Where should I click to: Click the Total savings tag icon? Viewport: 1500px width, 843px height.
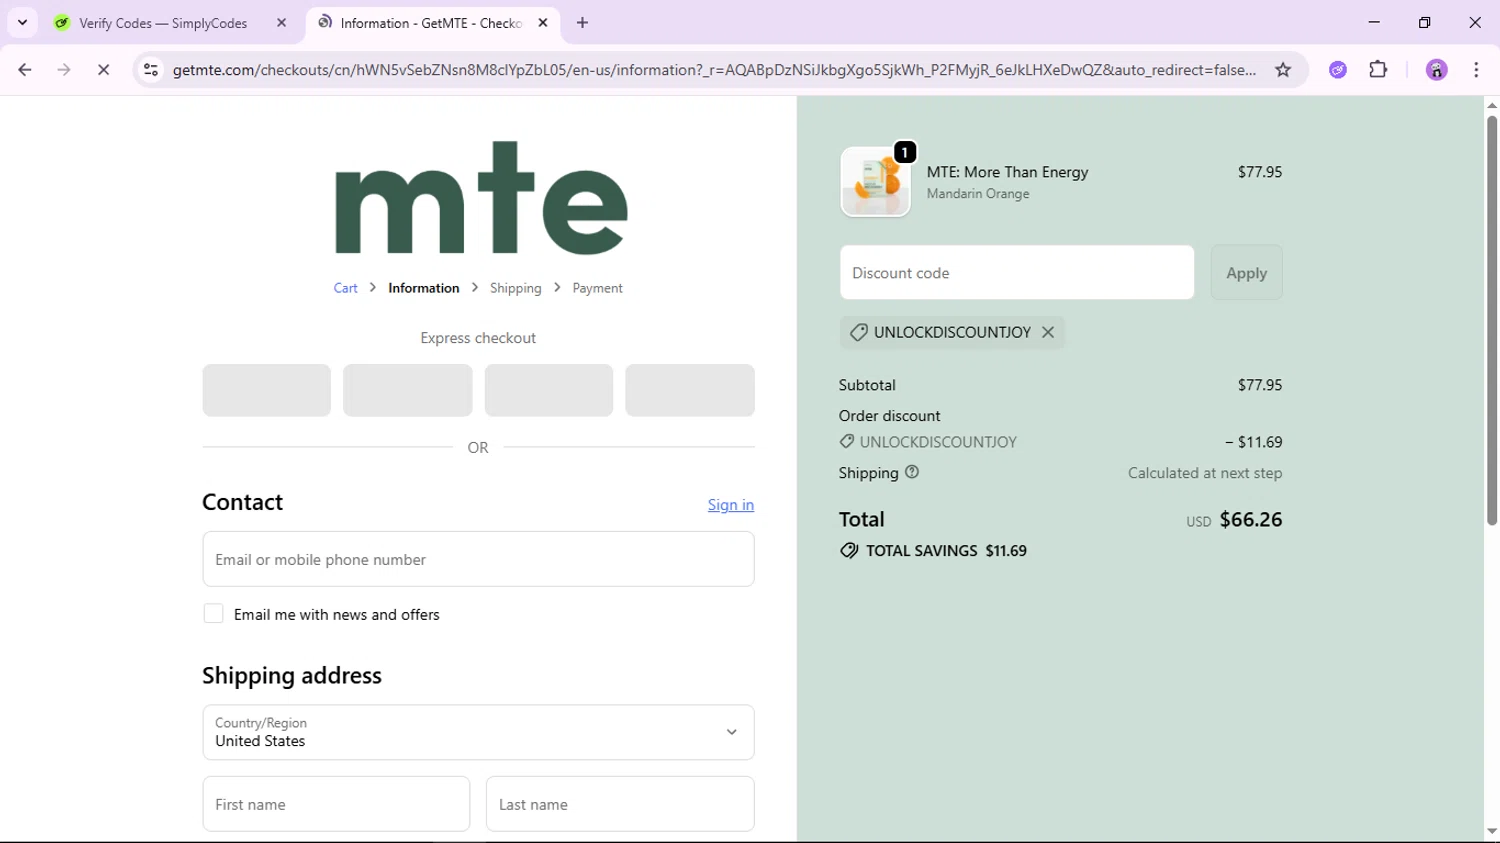[849, 551]
